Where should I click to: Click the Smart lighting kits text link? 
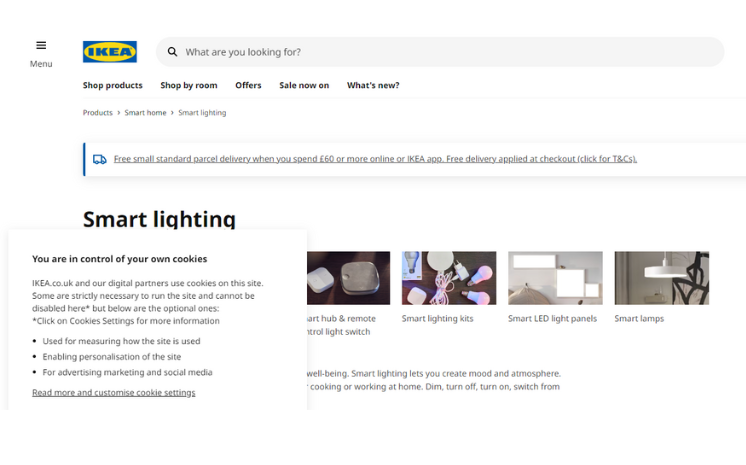[437, 319]
